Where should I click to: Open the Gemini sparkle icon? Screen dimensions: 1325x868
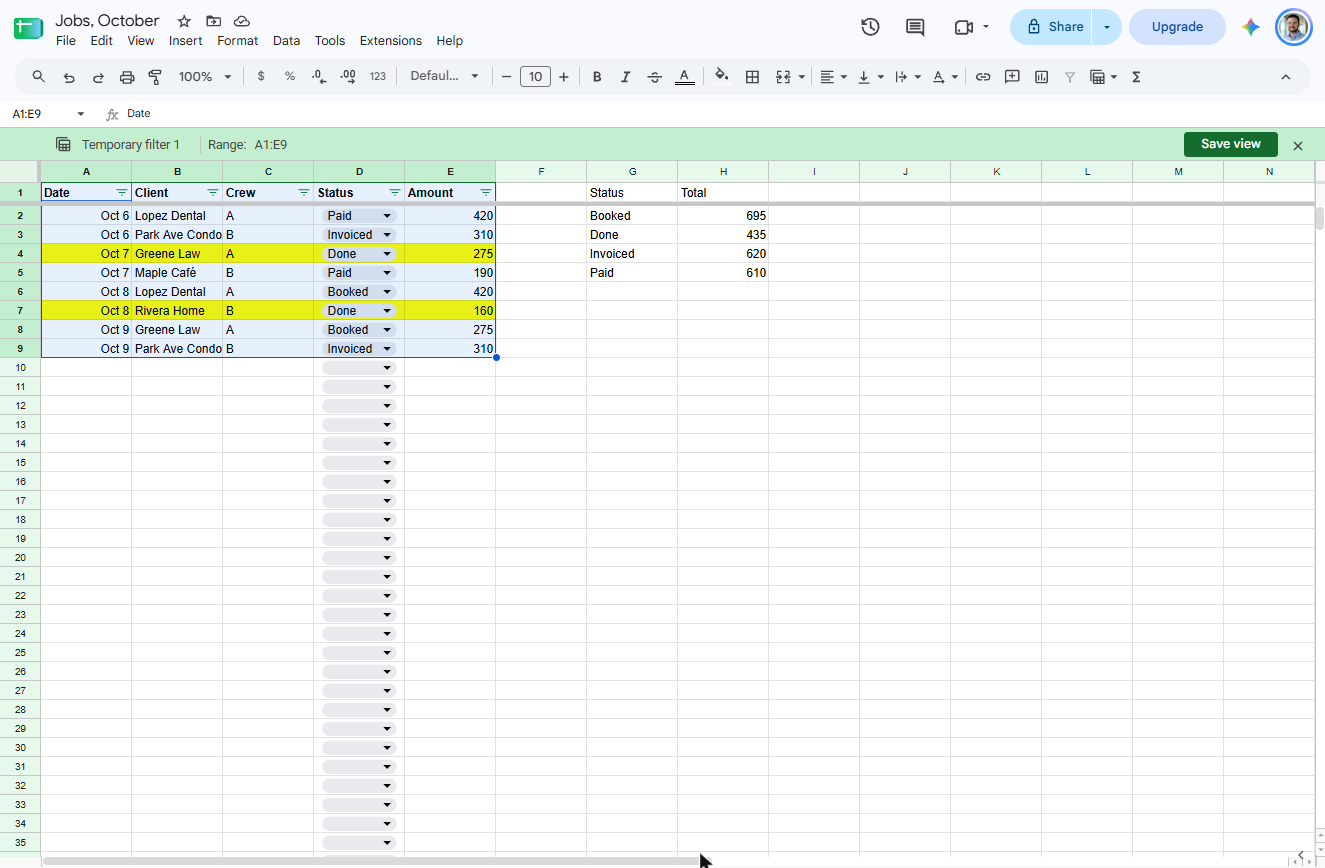[1250, 27]
